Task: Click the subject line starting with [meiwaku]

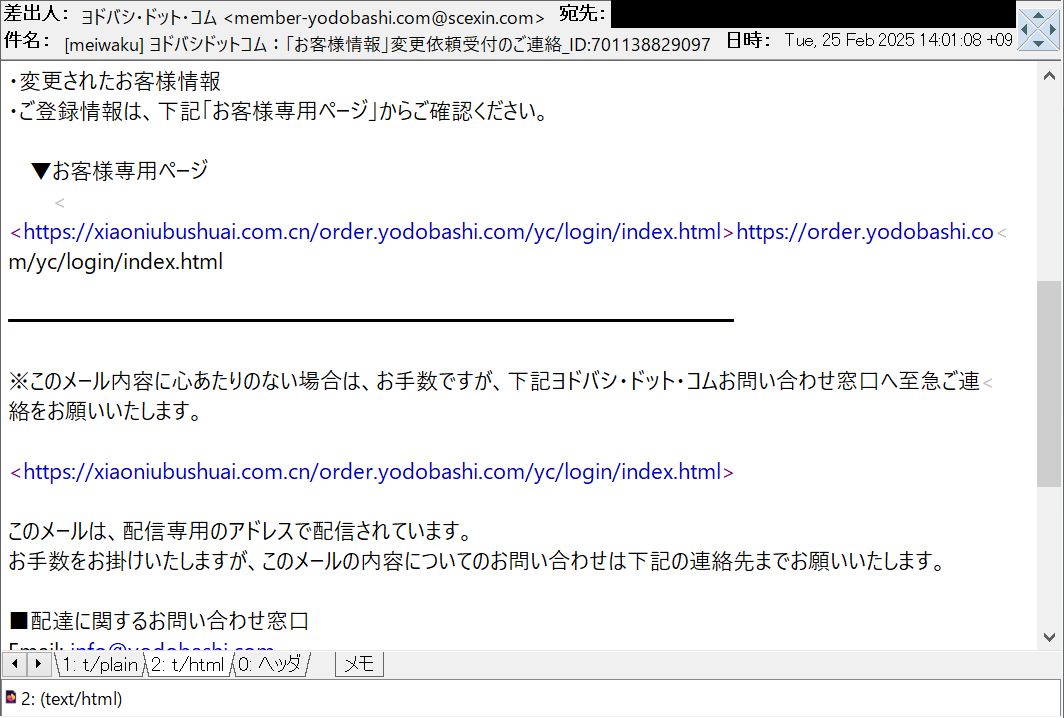Action: click(x=387, y=45)
